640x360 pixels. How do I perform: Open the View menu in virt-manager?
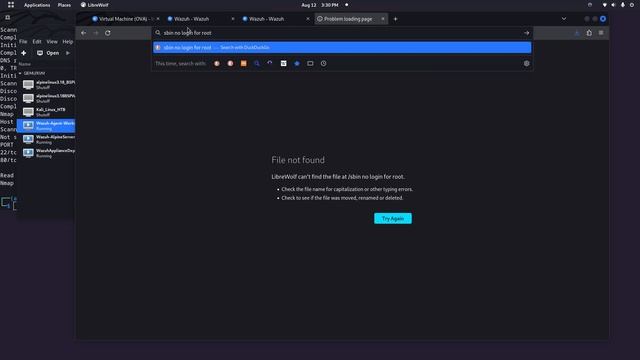pos(52,42)
